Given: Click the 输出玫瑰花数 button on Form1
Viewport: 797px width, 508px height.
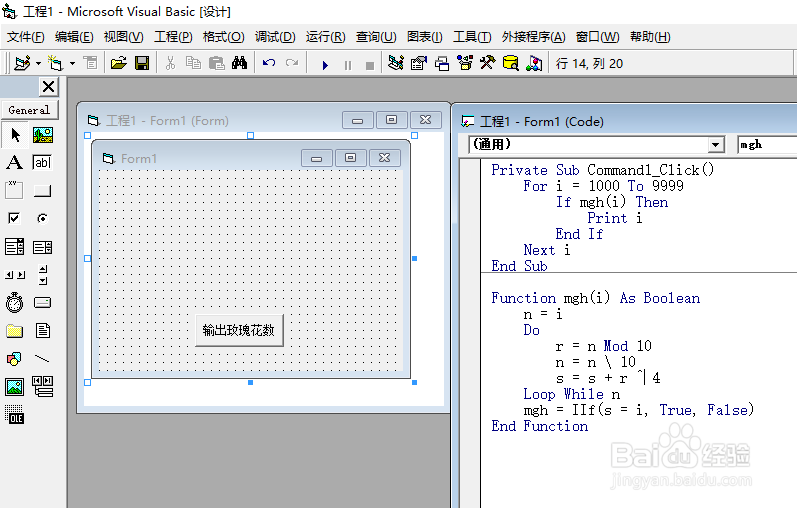Looking at the screenshot, I should (239, 330).
